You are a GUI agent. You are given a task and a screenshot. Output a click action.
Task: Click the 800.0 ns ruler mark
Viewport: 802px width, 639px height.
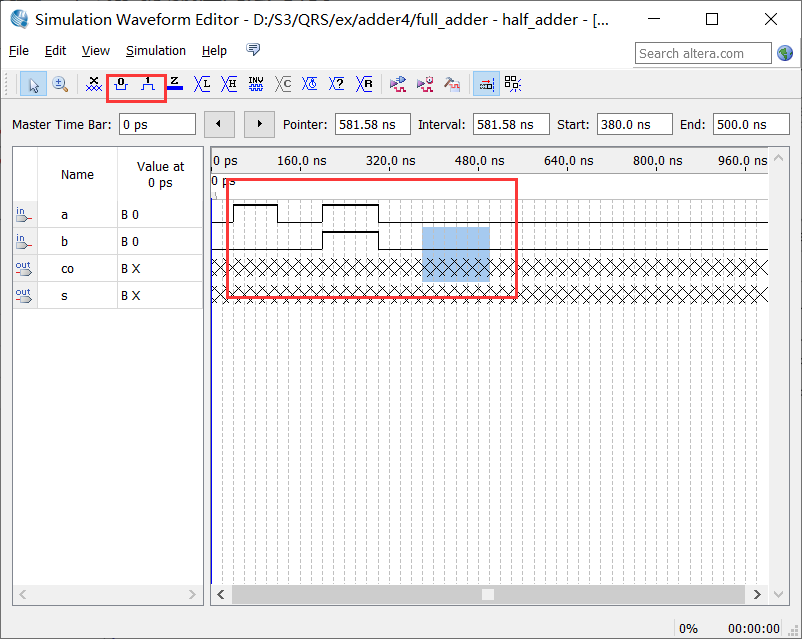tap(657, 161)
